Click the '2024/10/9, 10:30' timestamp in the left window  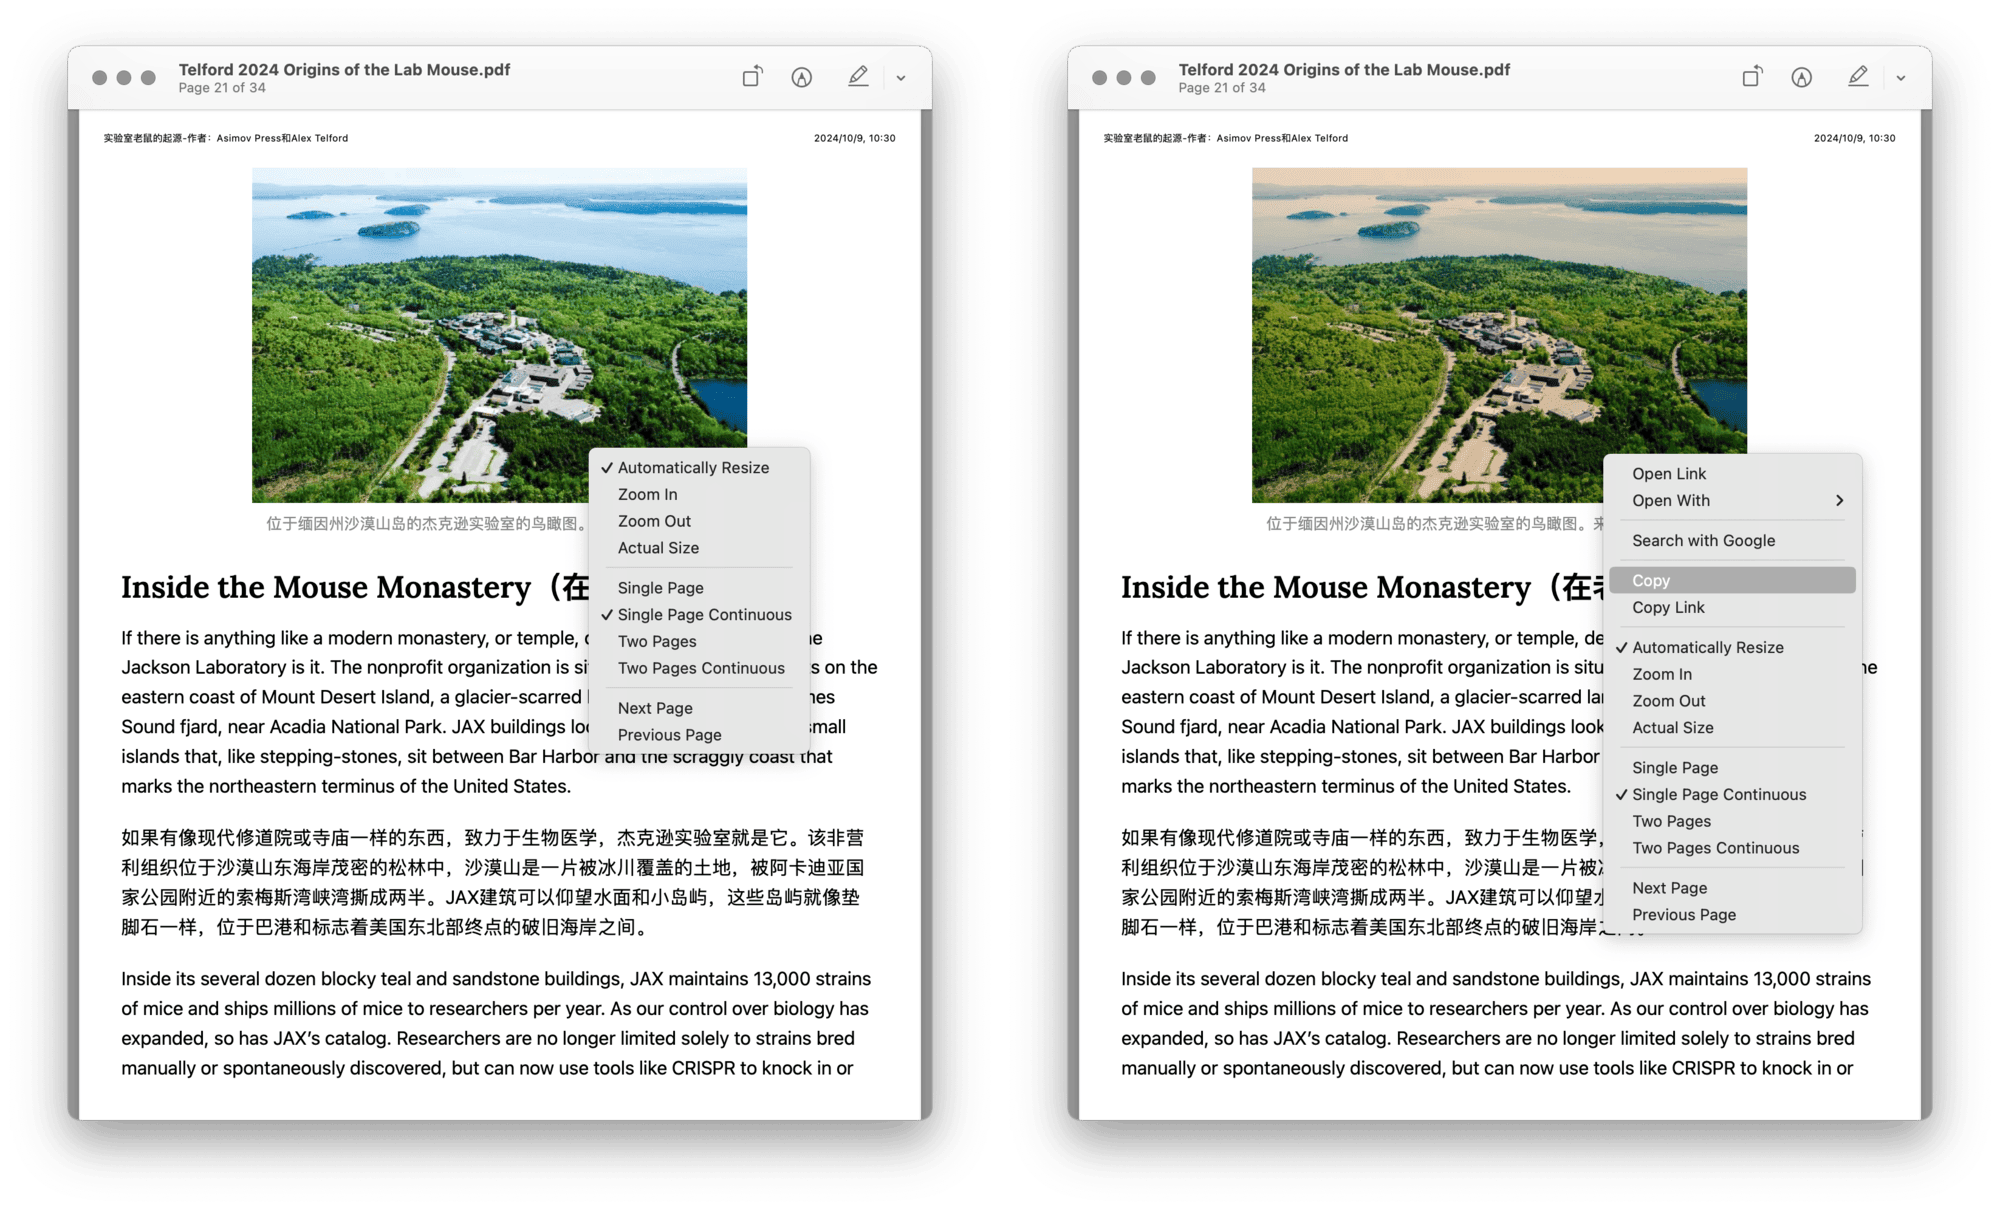coord(855,138)
